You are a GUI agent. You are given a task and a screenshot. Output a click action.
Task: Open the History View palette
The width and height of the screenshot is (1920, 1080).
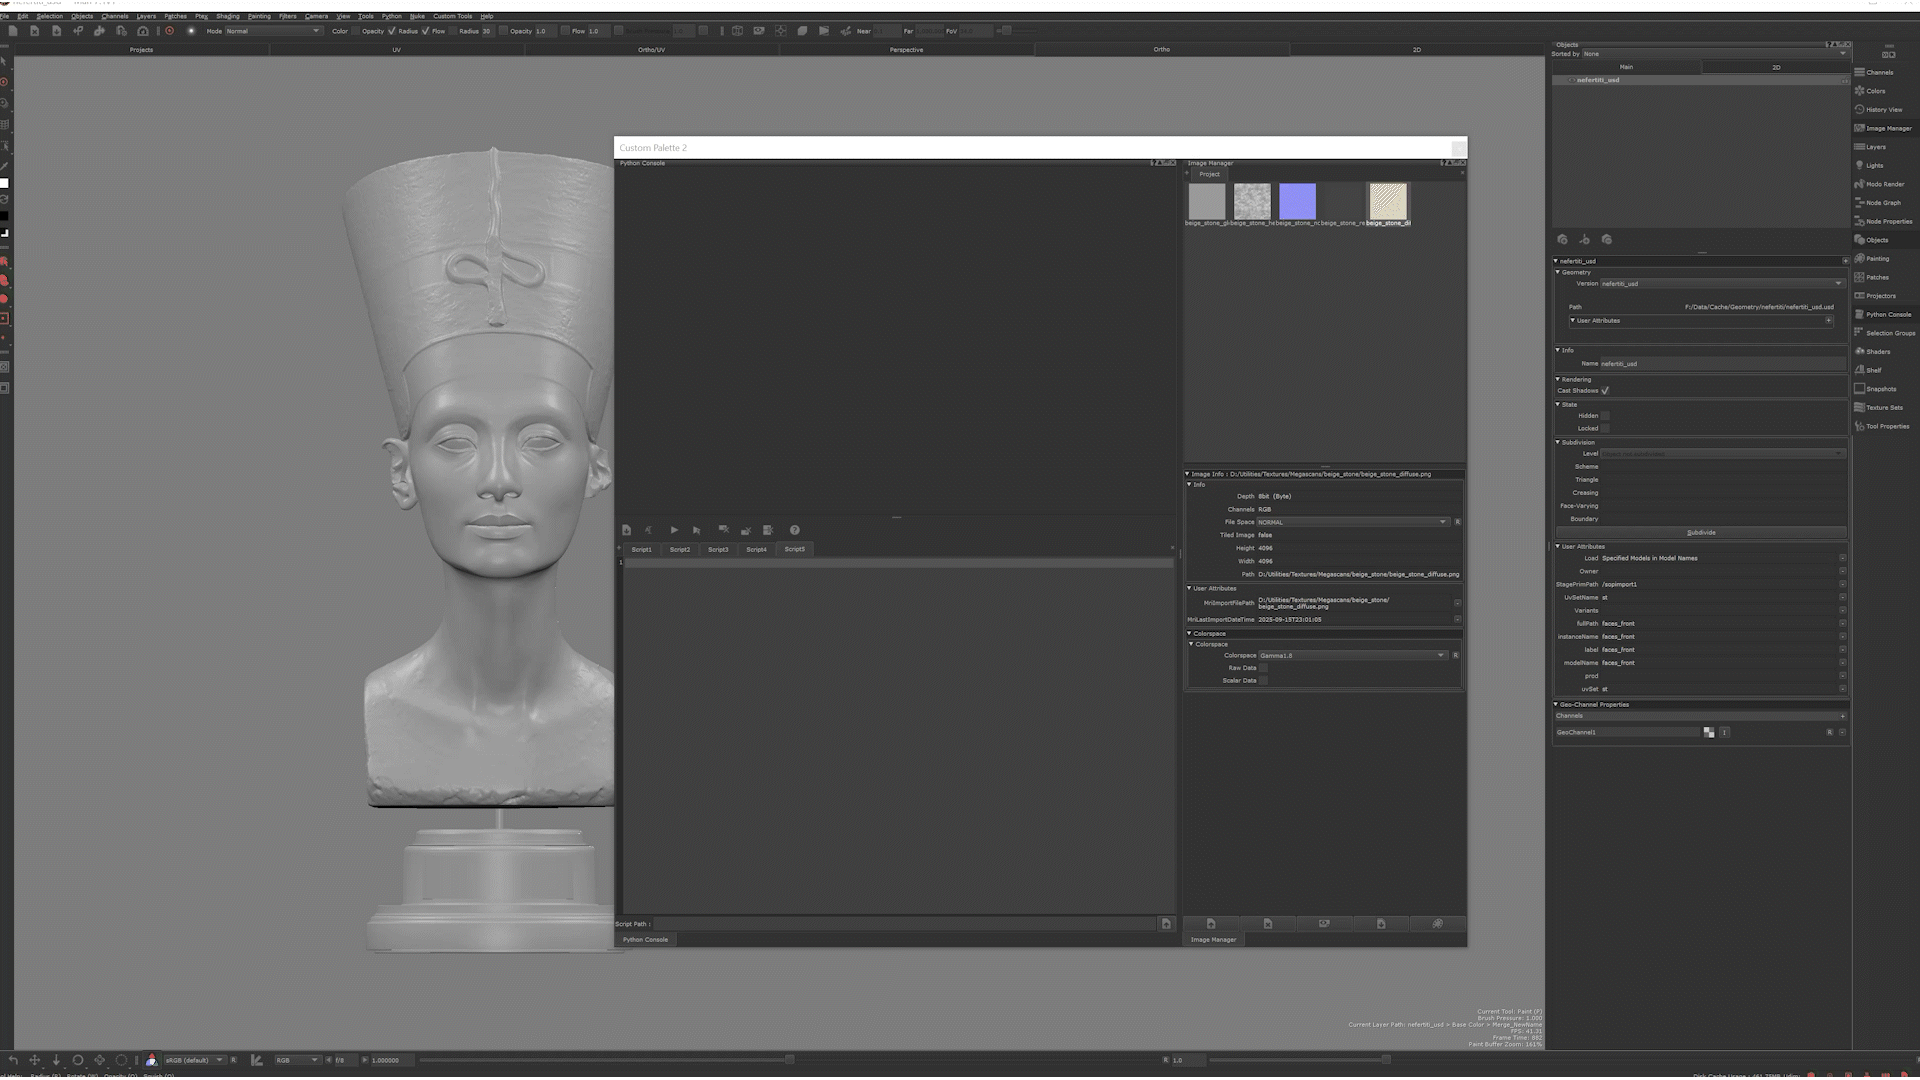click(x=1883, y=110)
